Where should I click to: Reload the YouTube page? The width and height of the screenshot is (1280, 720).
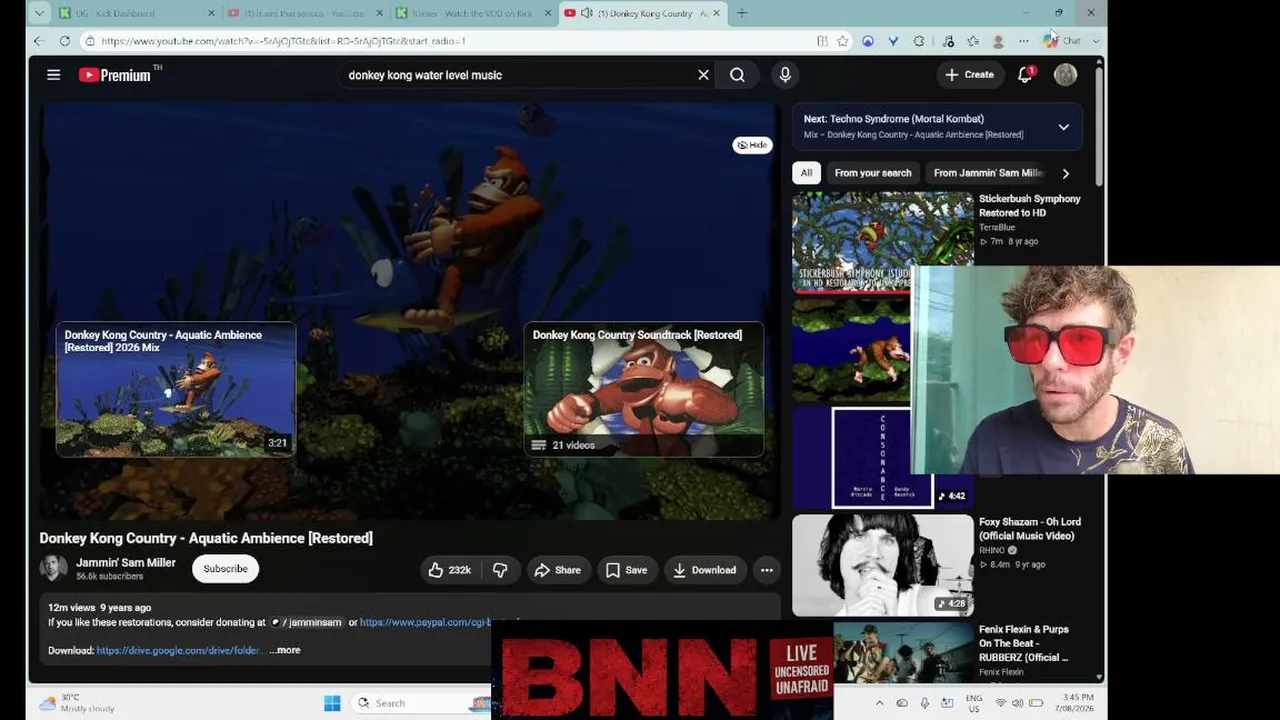pos(65,41)
